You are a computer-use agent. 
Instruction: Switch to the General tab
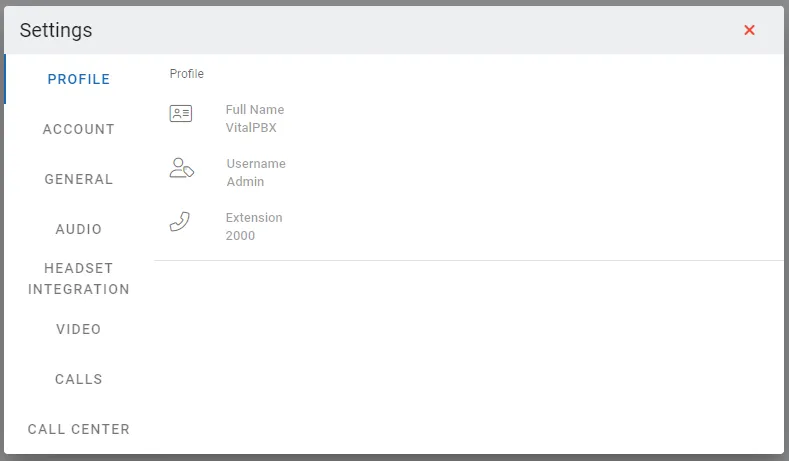(x=78, y=179)
